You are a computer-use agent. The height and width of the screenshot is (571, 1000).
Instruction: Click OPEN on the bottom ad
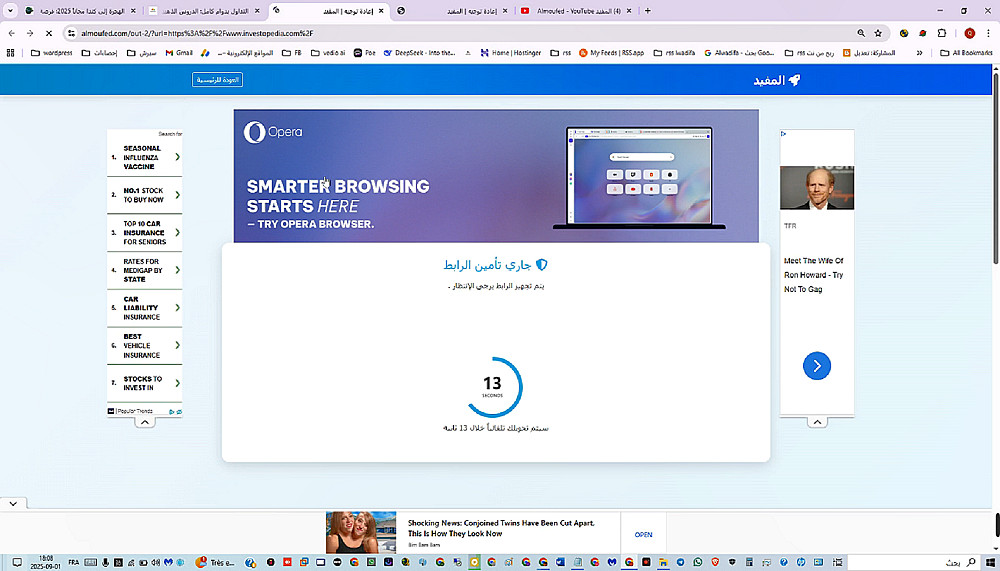(x=643, y=535)
